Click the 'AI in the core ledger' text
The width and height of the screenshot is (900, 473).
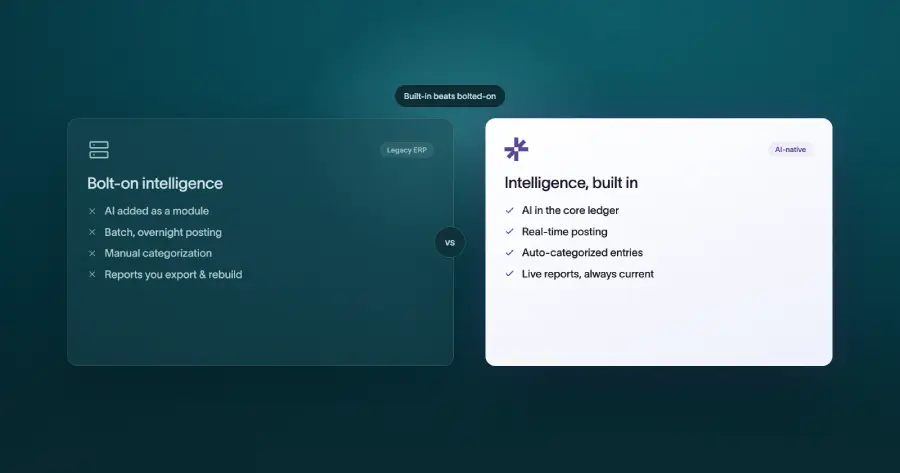[570, 211]
